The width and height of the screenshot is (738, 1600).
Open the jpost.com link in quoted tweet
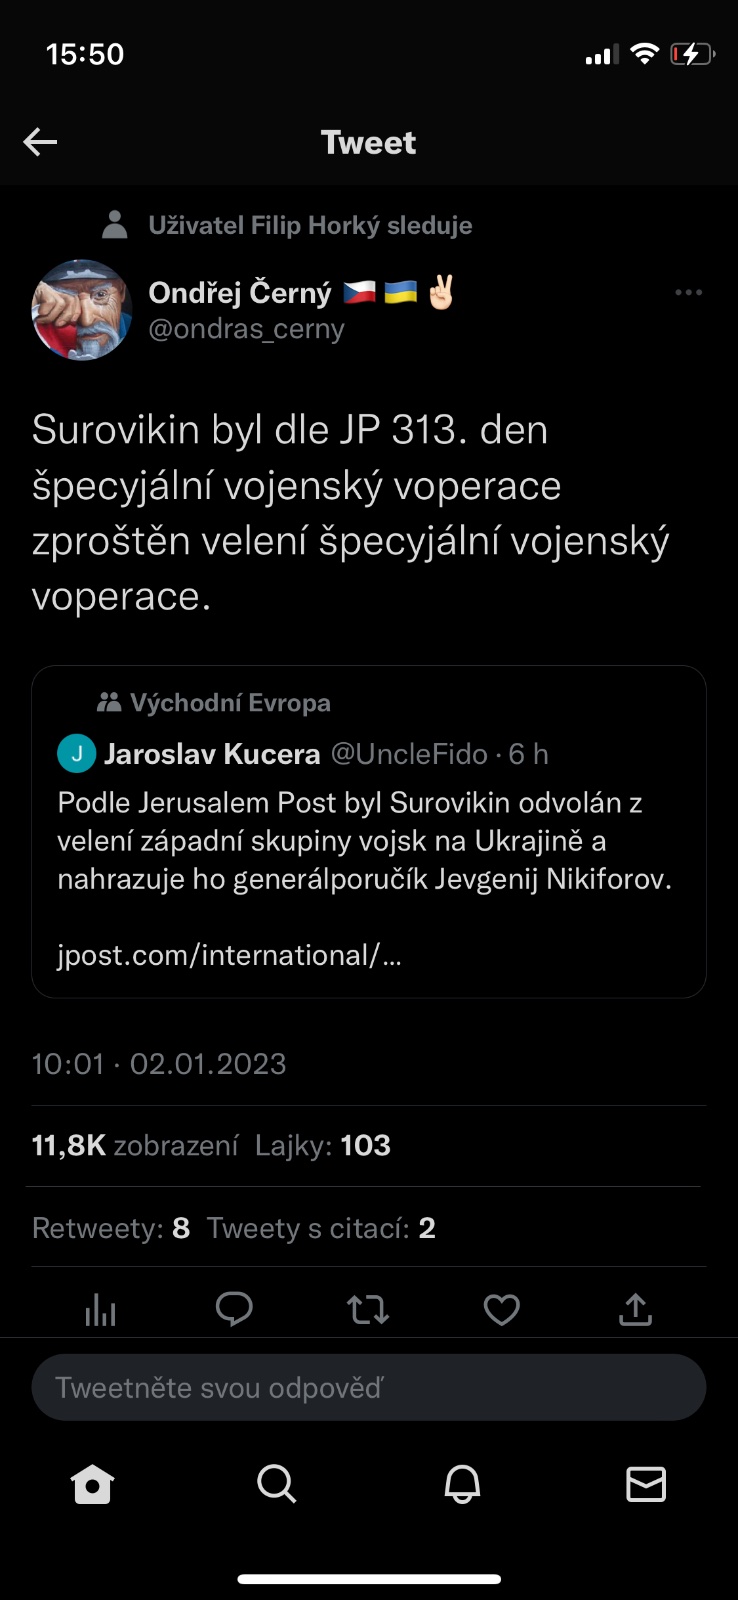pos(229,955)
